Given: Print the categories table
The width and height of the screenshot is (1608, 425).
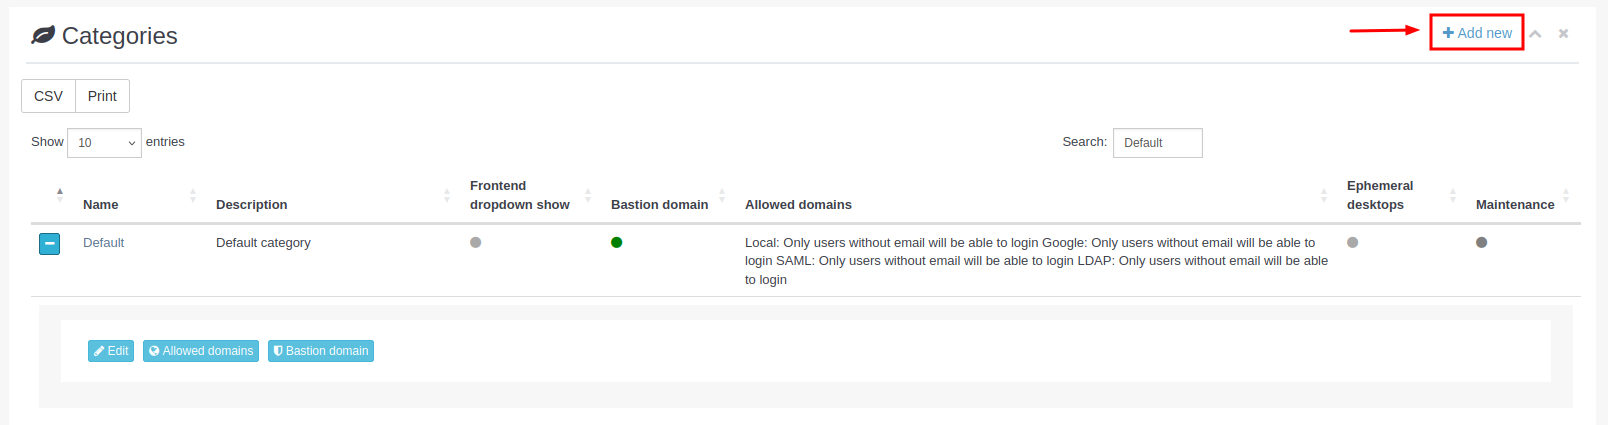Looking at the screenshot, I should [102, 96].
